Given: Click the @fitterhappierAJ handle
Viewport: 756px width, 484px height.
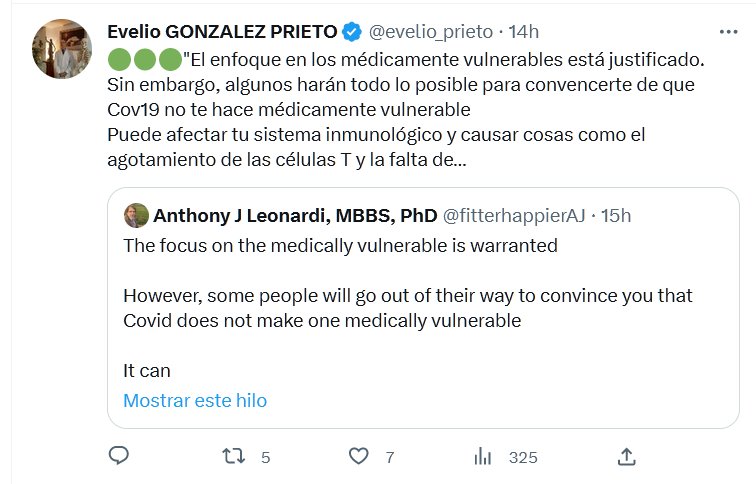Looking at the screenshot, I should click(514, 215).
